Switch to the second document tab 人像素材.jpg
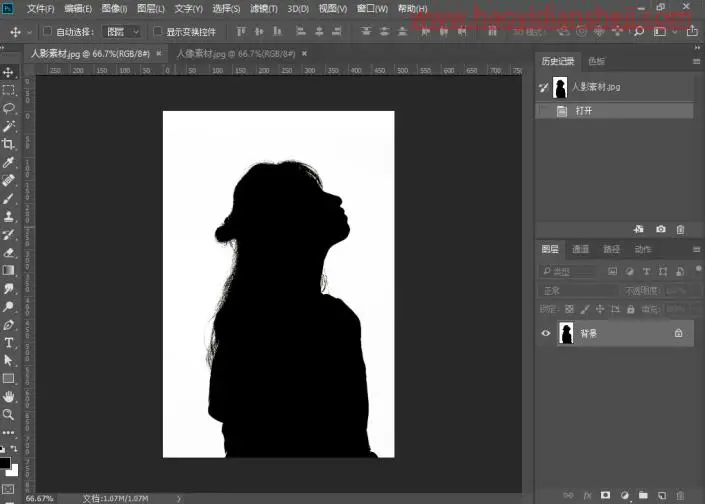The image size is (705, 504). coord(236,54)
